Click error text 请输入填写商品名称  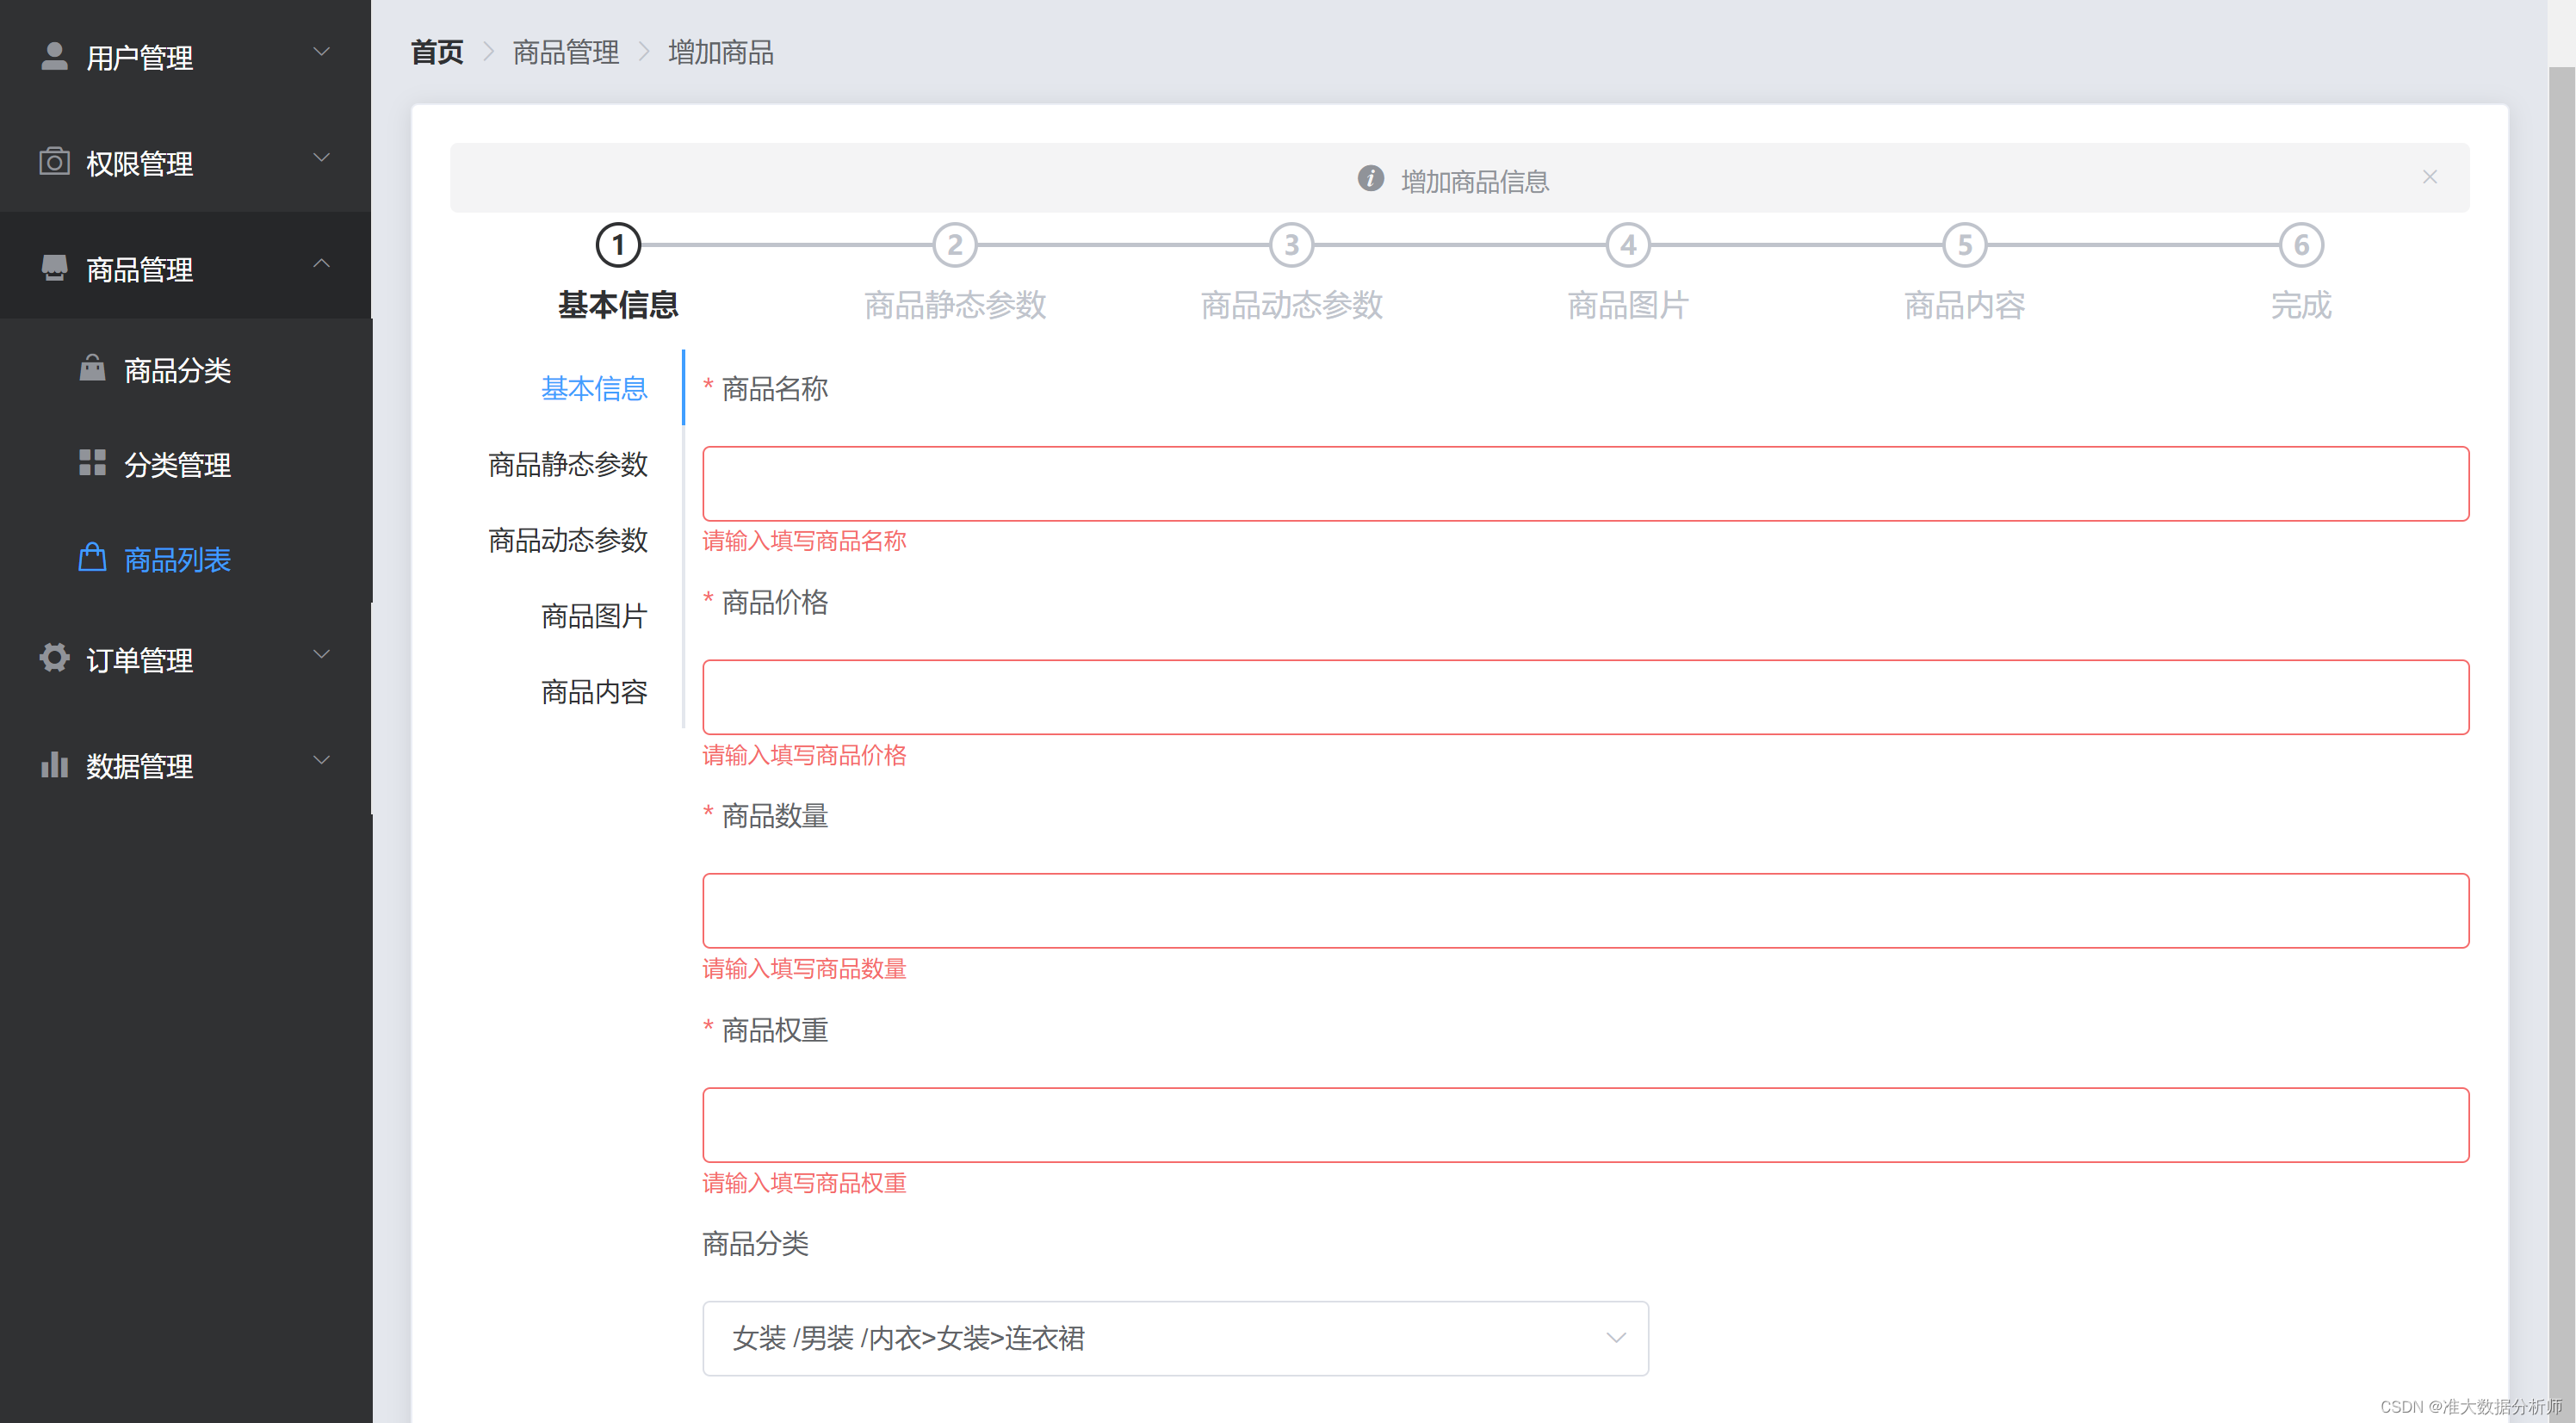(804, 541)
